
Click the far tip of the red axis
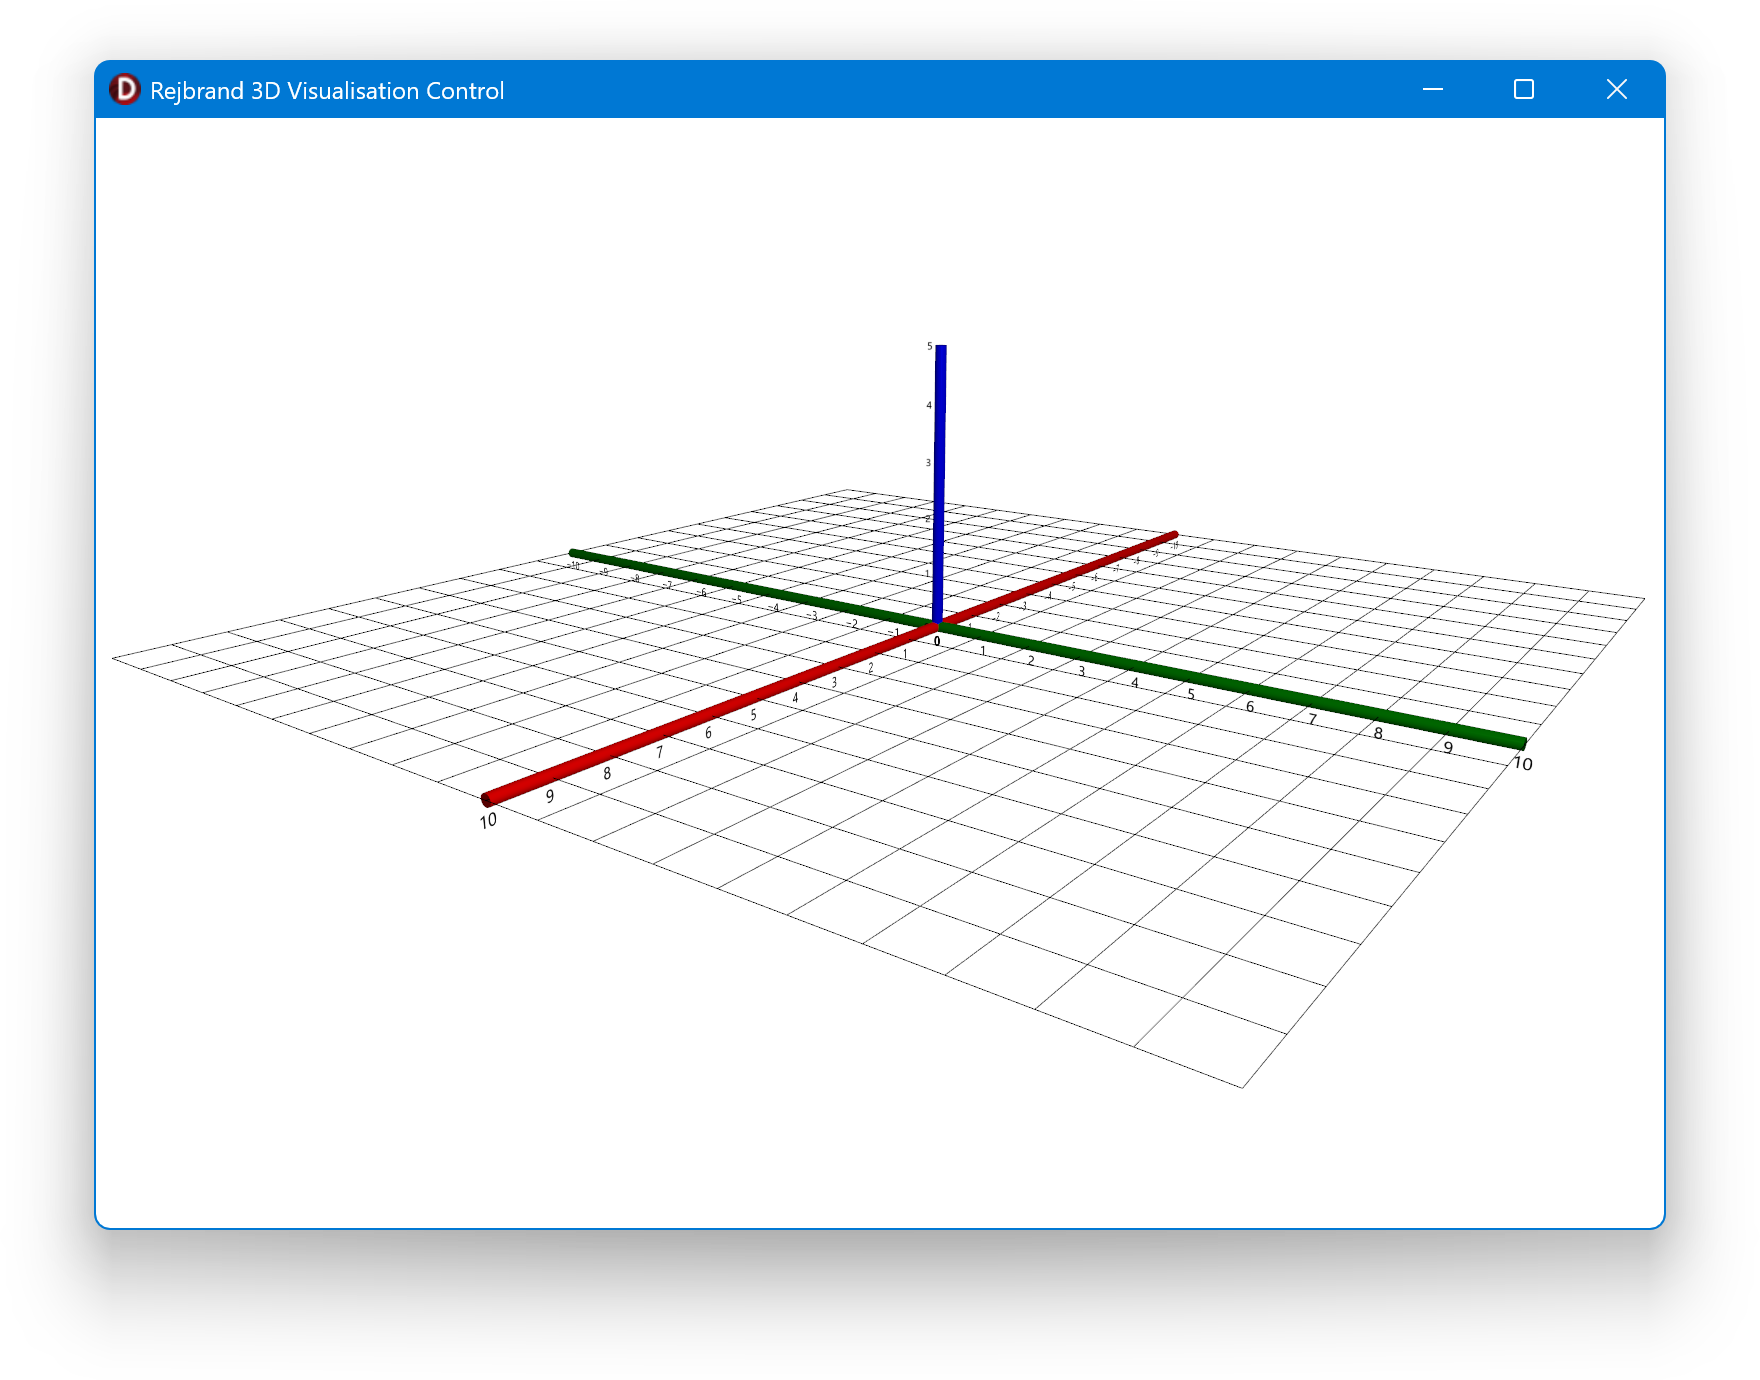1174,535
